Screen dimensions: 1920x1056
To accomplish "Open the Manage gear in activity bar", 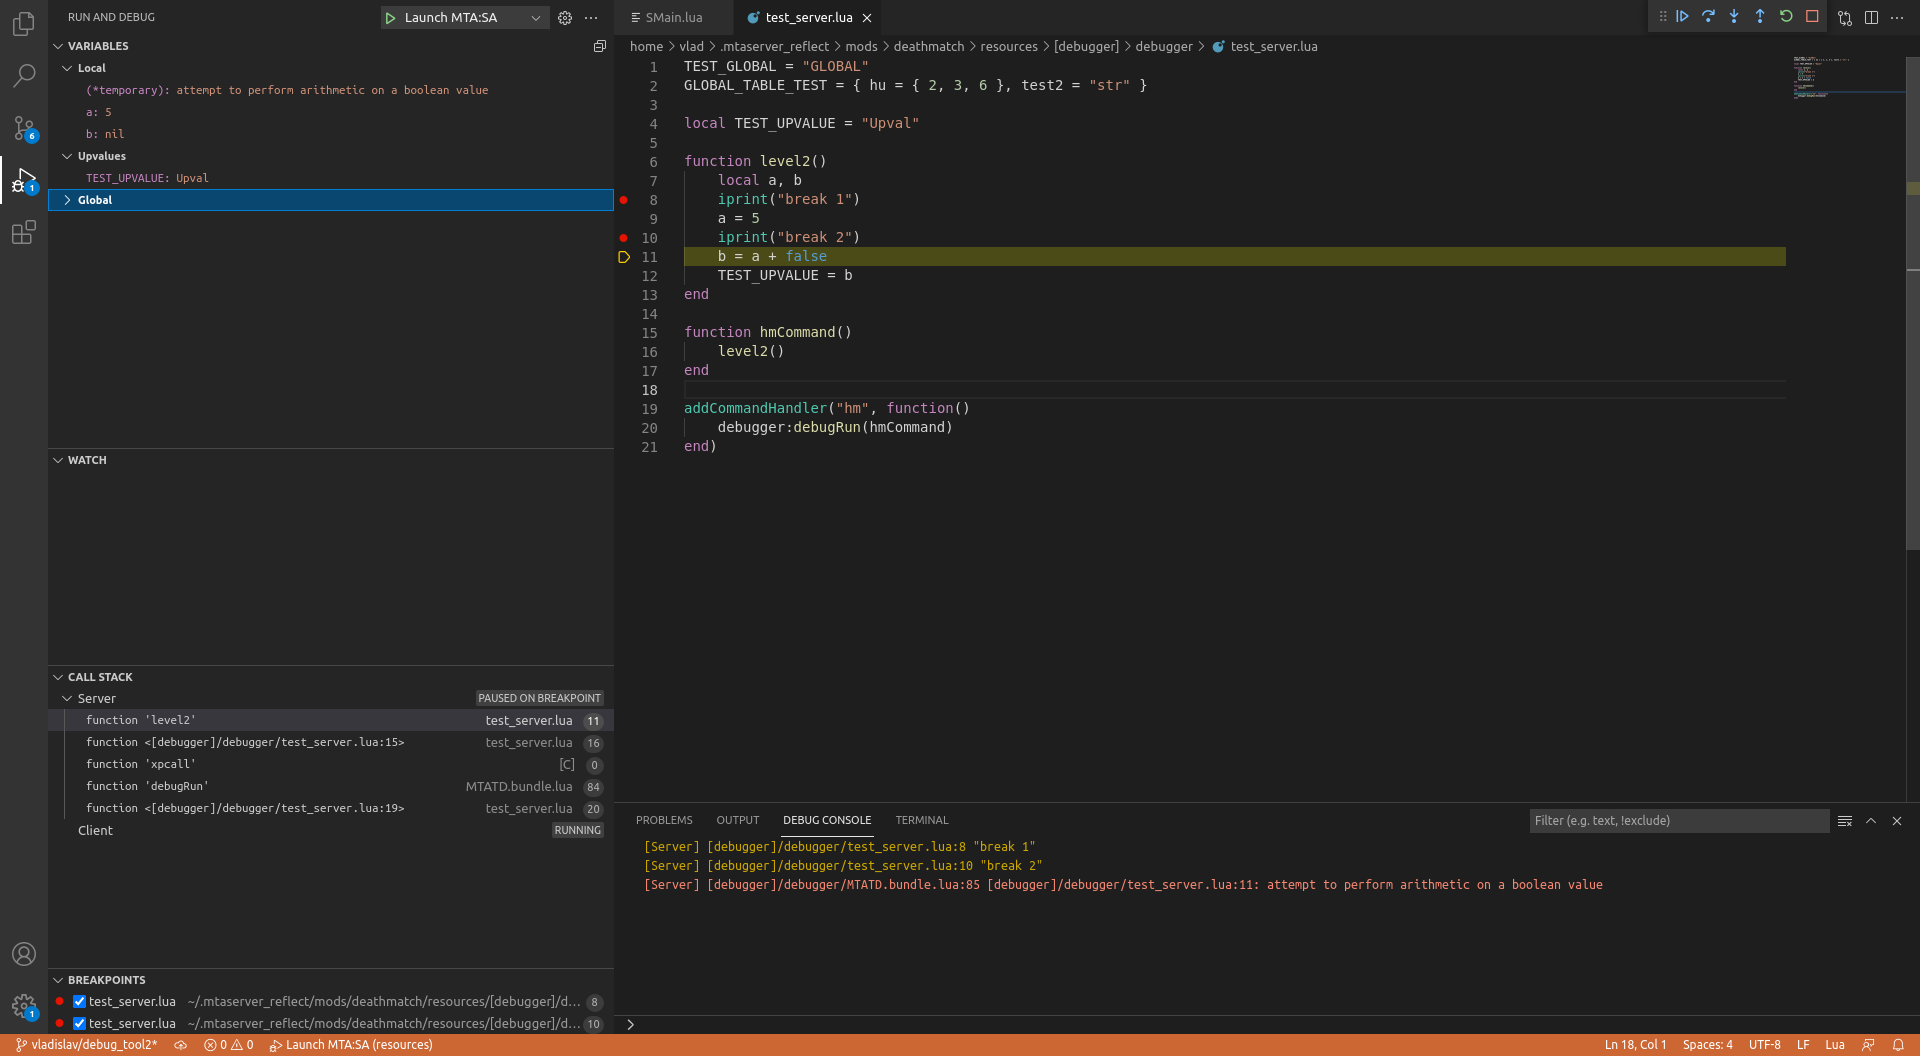I will point(24,1006).
